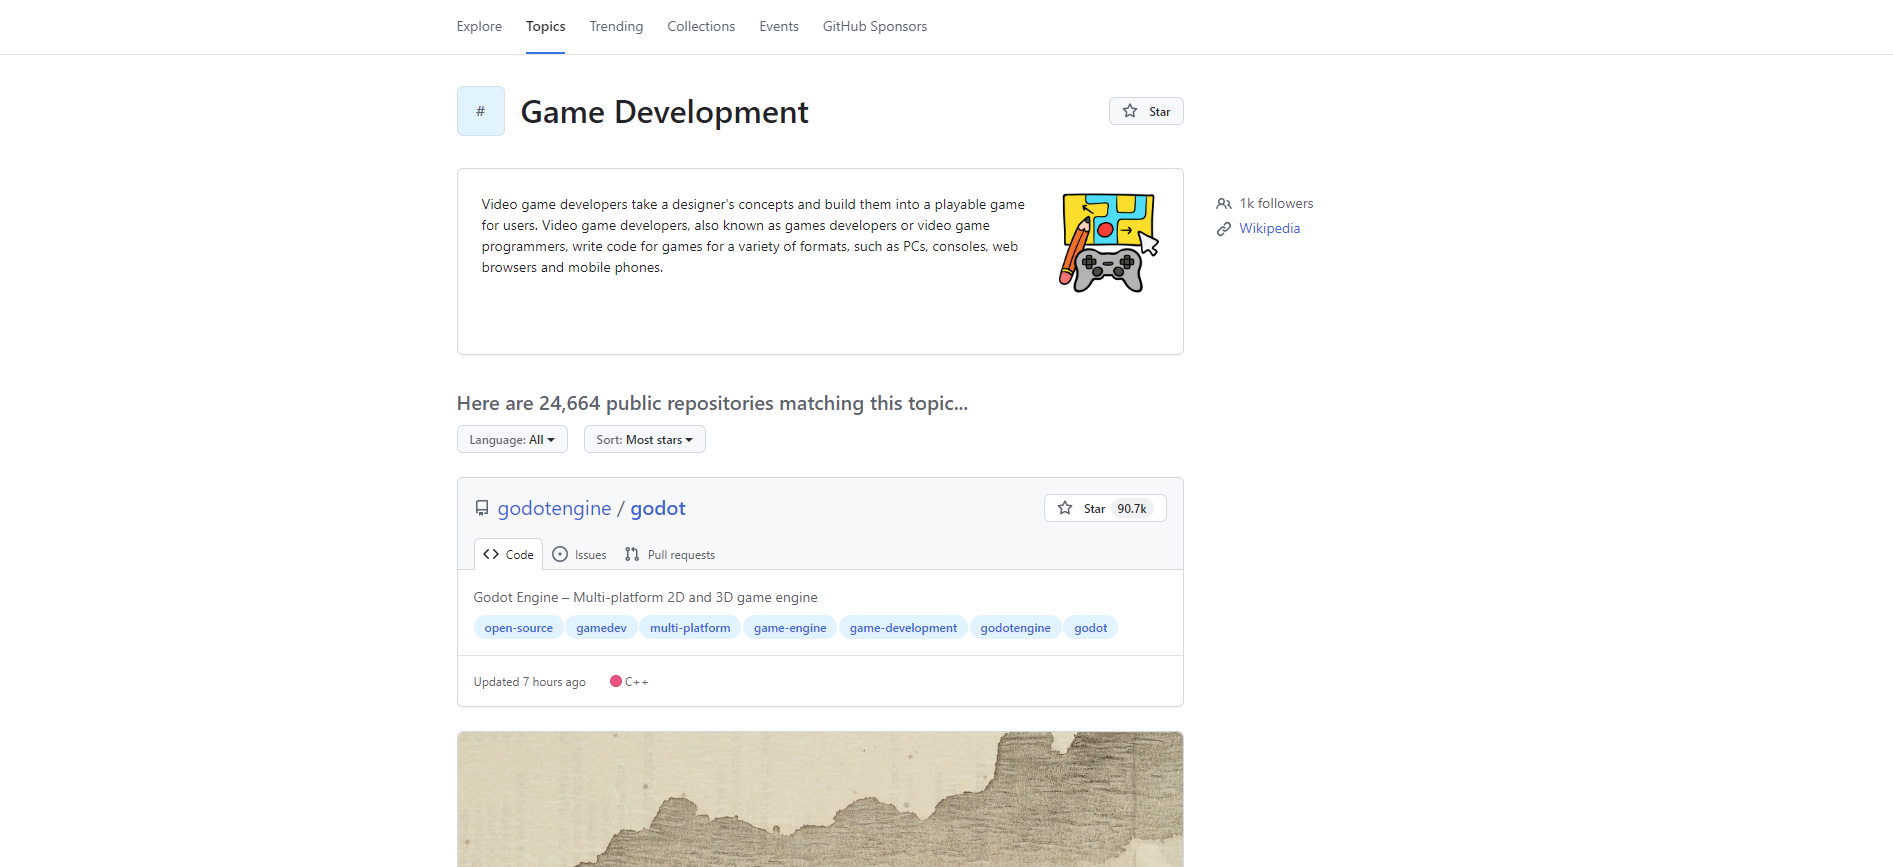The height and width of the screenshot is (867, 1893).
Task: Click the link chain icon beside Wikipedia
Action: pos(1224,229)
